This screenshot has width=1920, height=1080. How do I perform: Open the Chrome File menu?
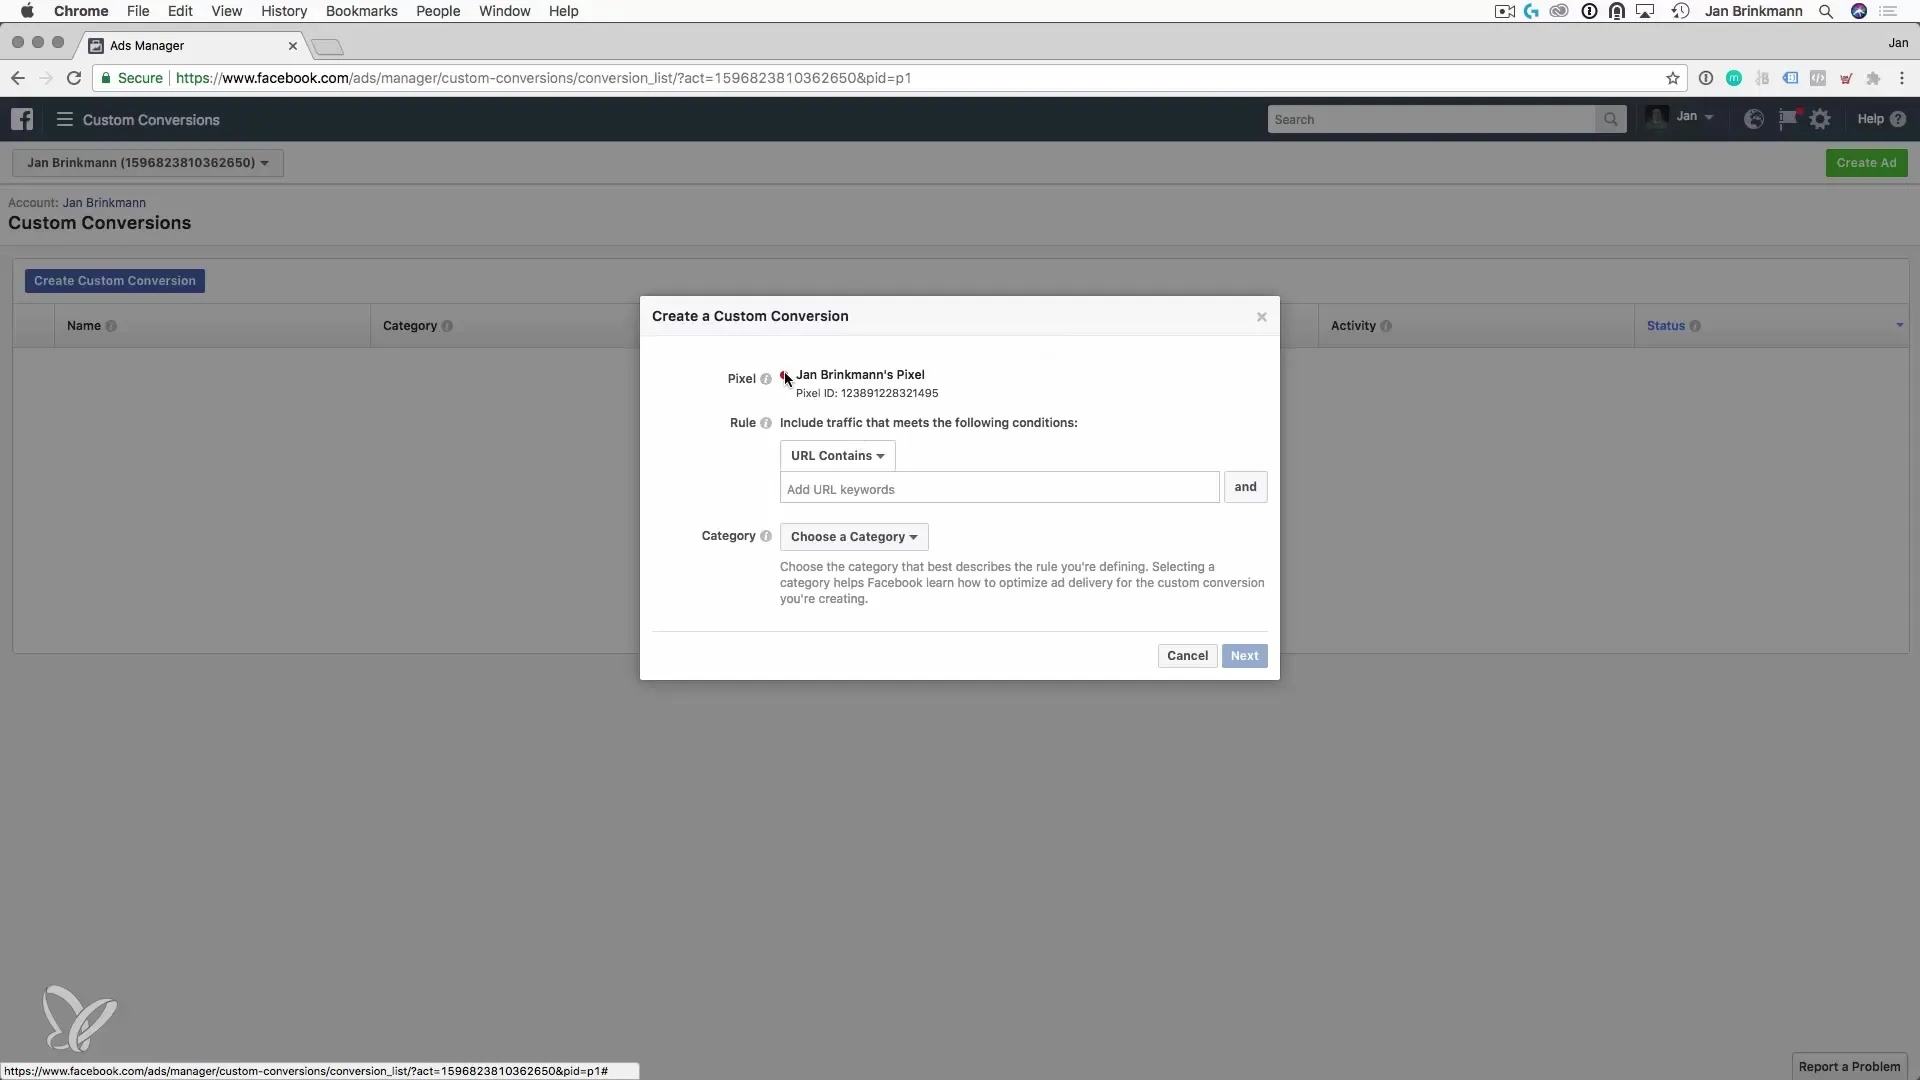tap(138, 11)
